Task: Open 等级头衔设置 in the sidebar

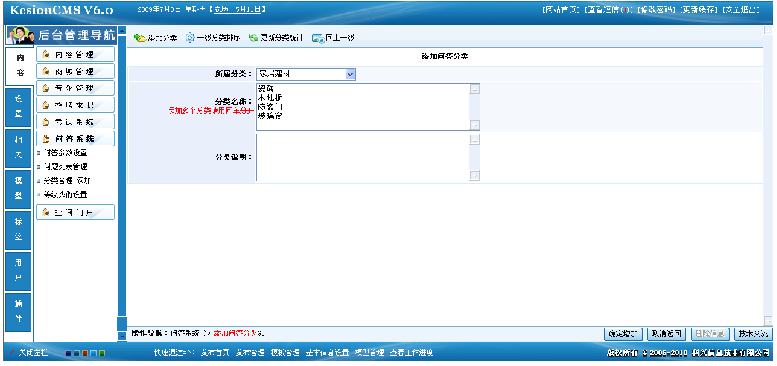Action: (65, 195)
